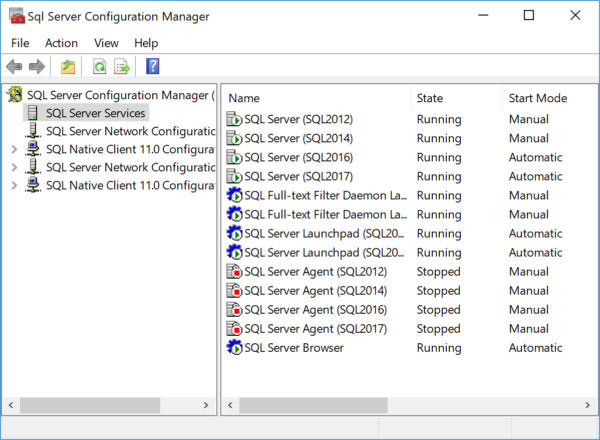Click the left arrow of the services list scrollbar

(x=230, y=405)
